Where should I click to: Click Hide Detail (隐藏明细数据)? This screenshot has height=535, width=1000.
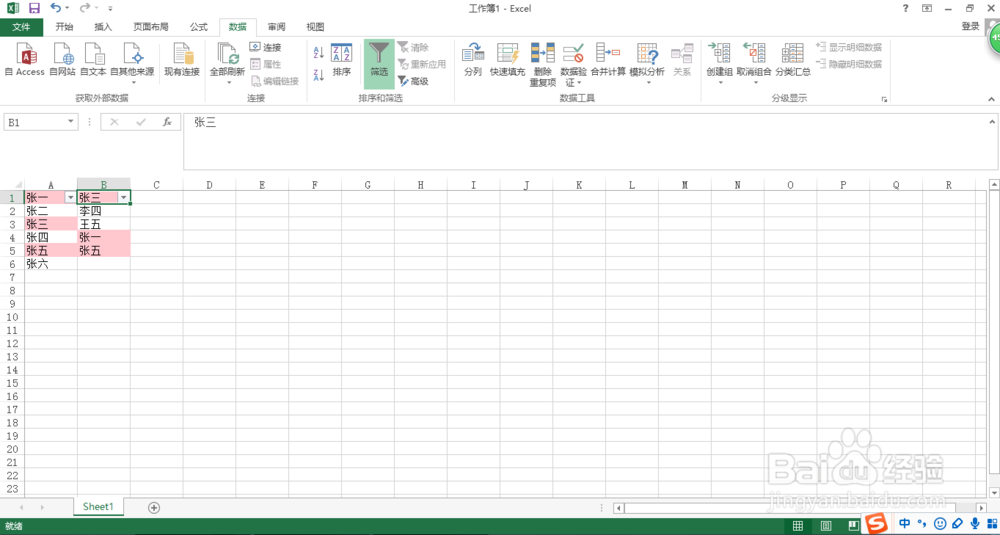849,64
